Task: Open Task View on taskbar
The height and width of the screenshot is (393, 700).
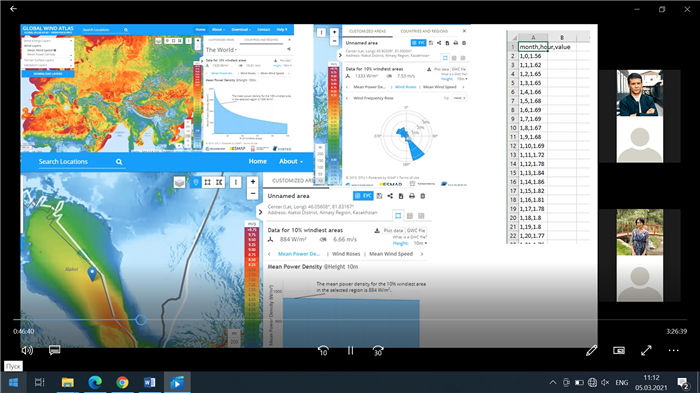Action: [x=40, y=383]
